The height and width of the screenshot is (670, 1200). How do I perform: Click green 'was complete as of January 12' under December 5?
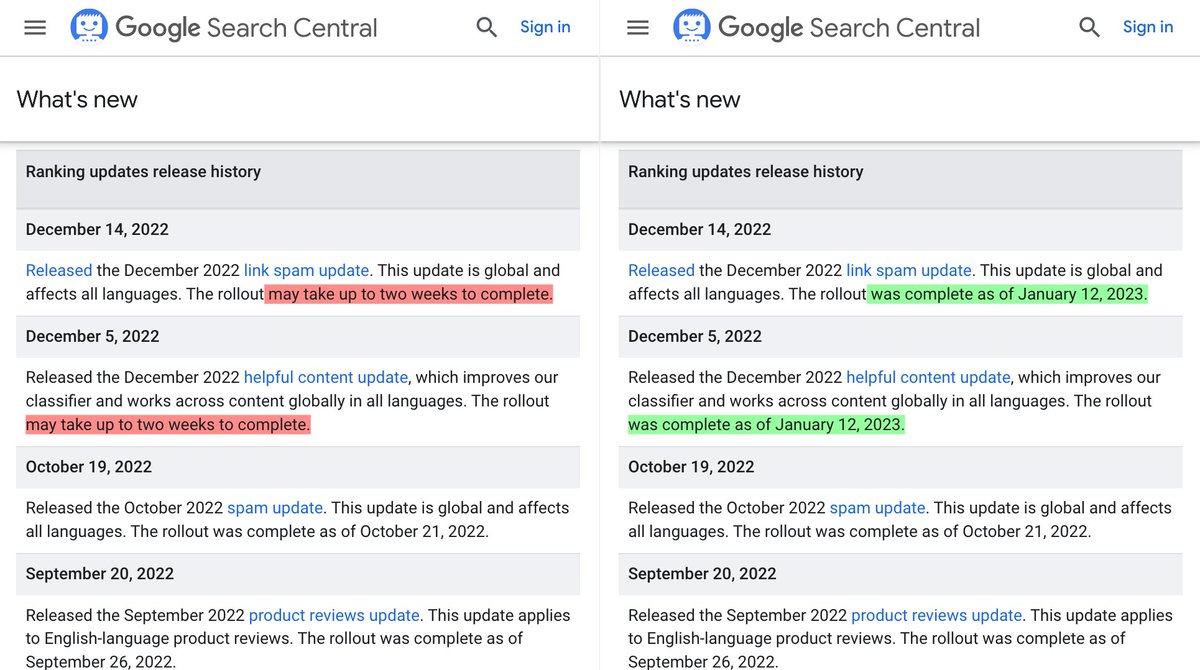pyautogui.click(x=767, y=425)
